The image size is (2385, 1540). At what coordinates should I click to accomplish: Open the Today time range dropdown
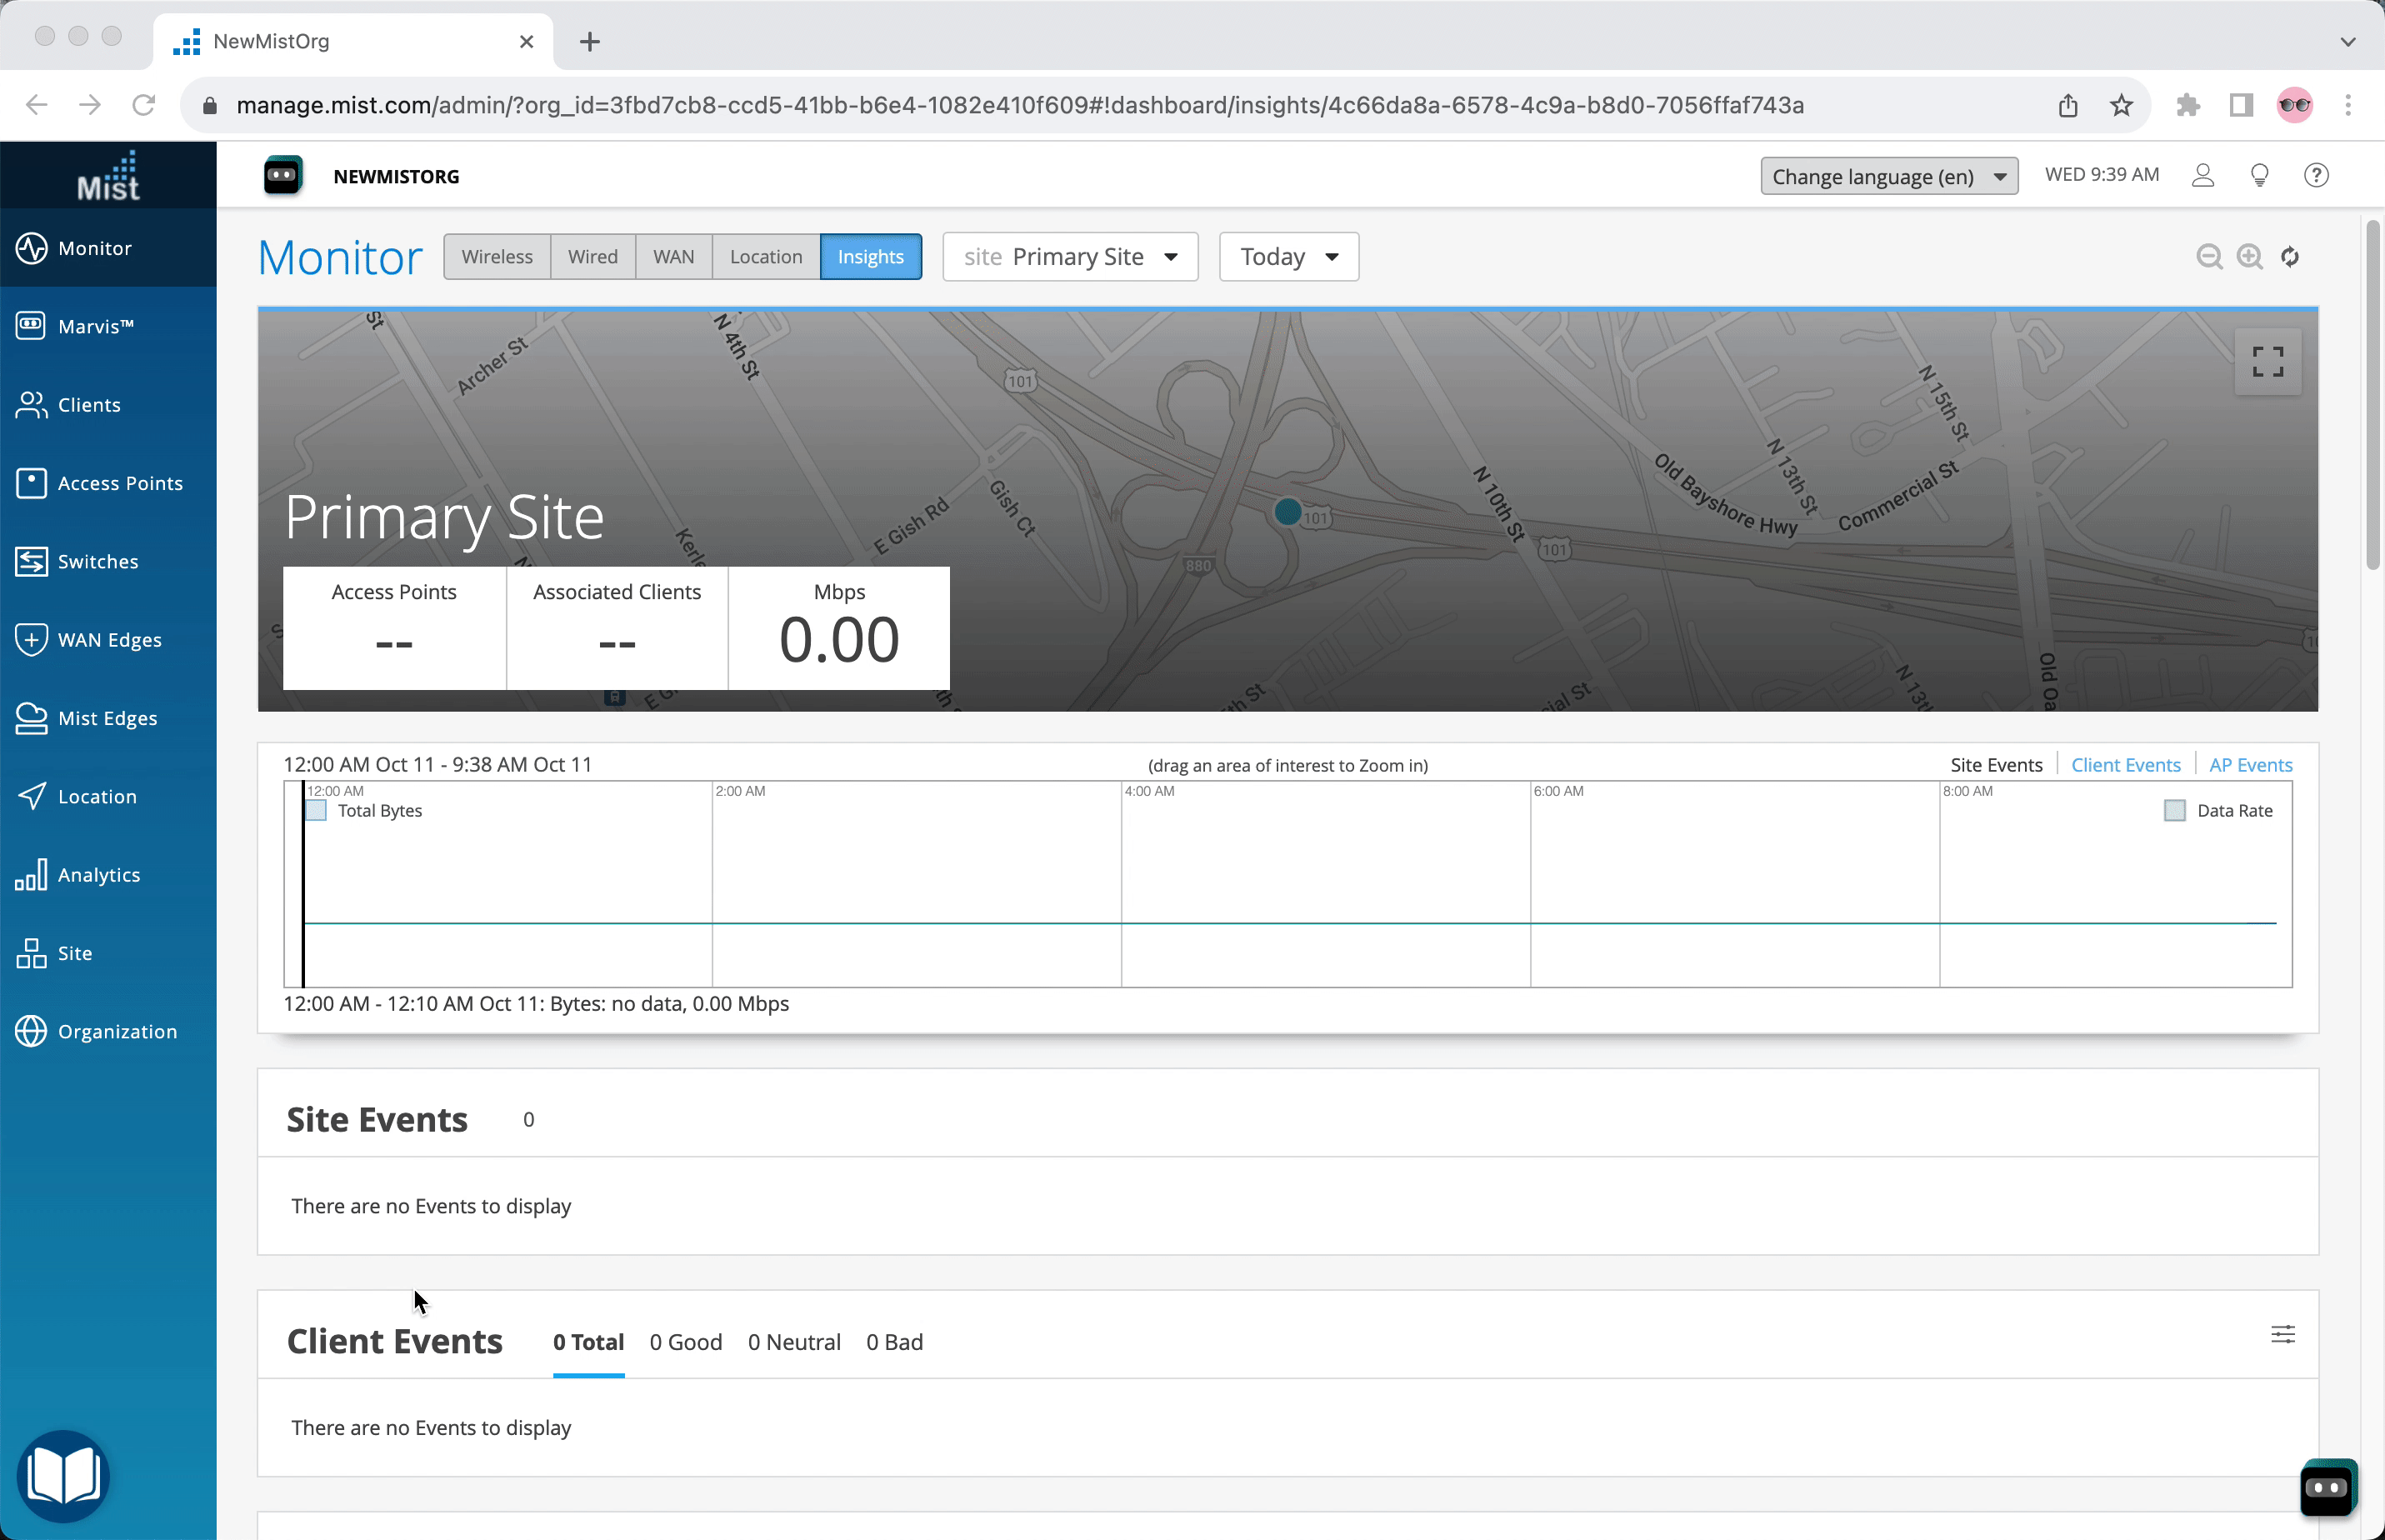click(x=1288, y=257)
